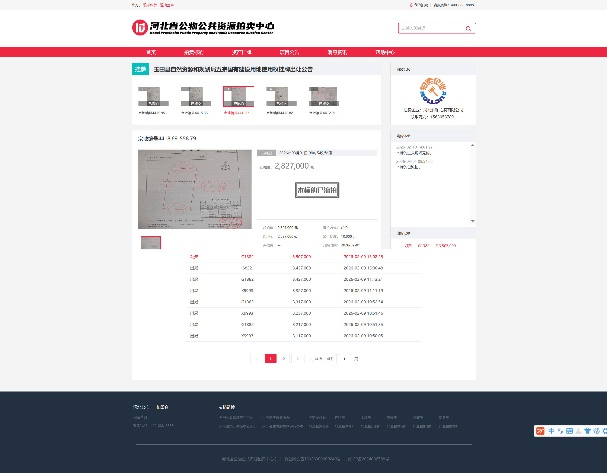Image resolution: width=607 pixels, height=473 pixels.
Task: Open the first announcement entry in right panel
Action: 414,150
